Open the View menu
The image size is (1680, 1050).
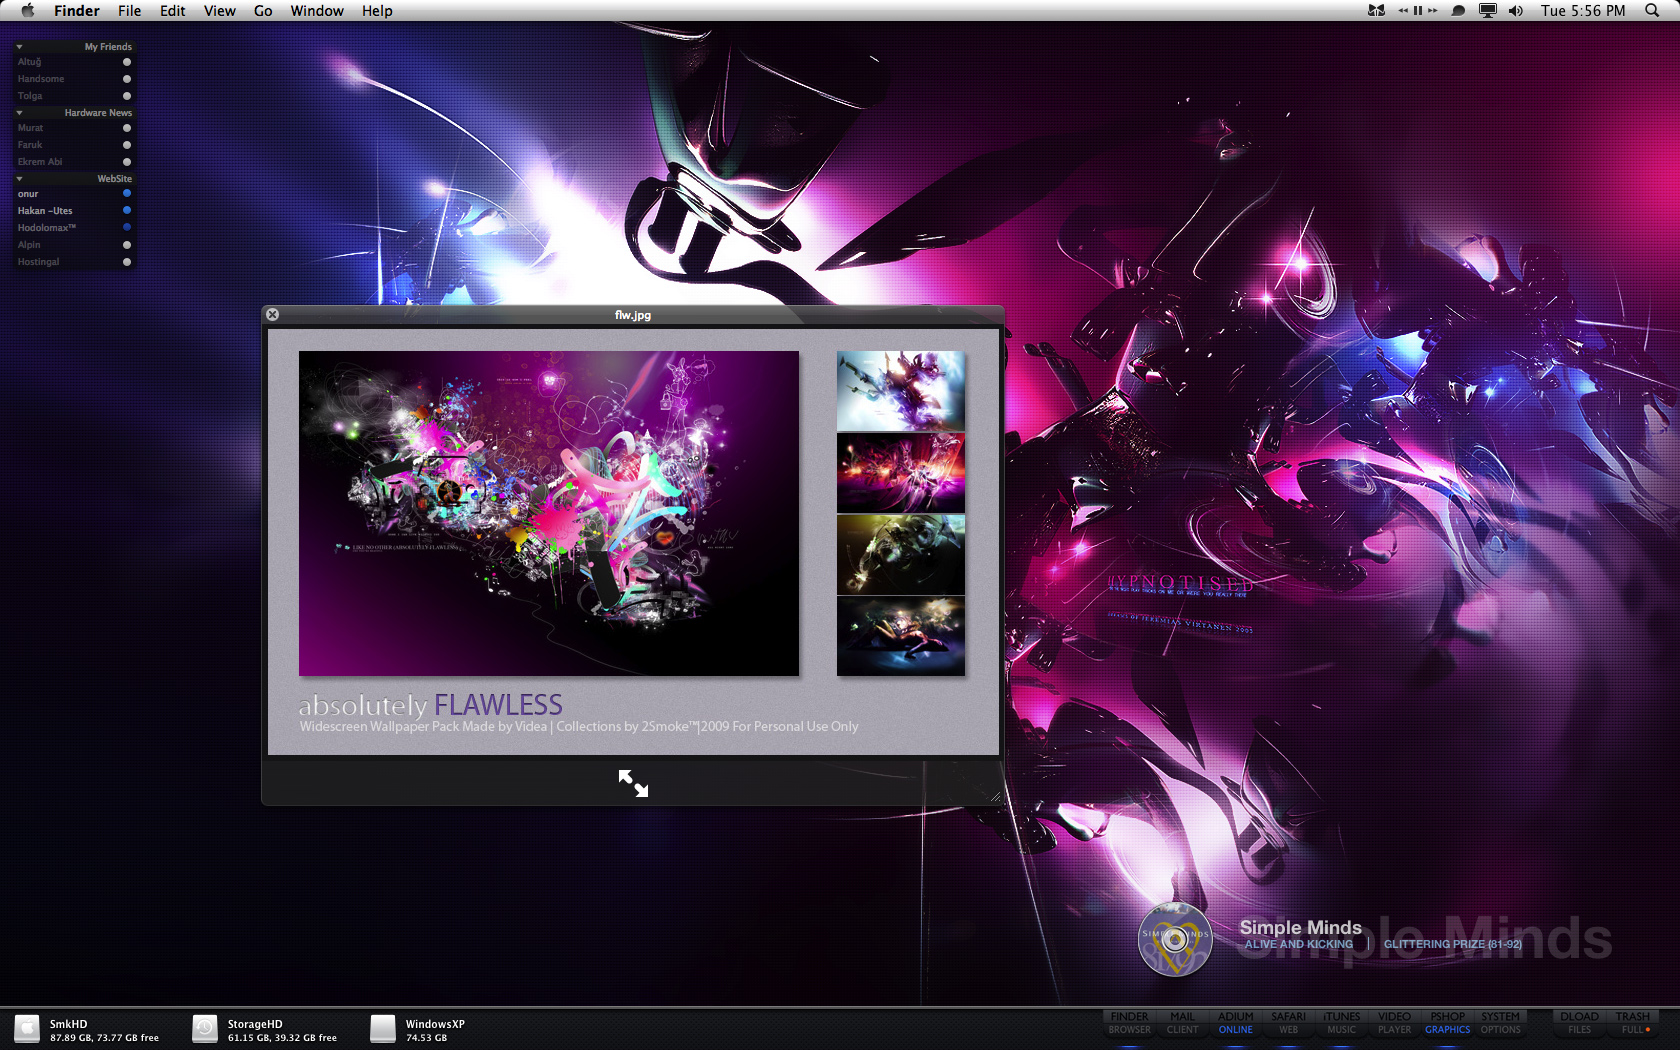tap(219, 11)
